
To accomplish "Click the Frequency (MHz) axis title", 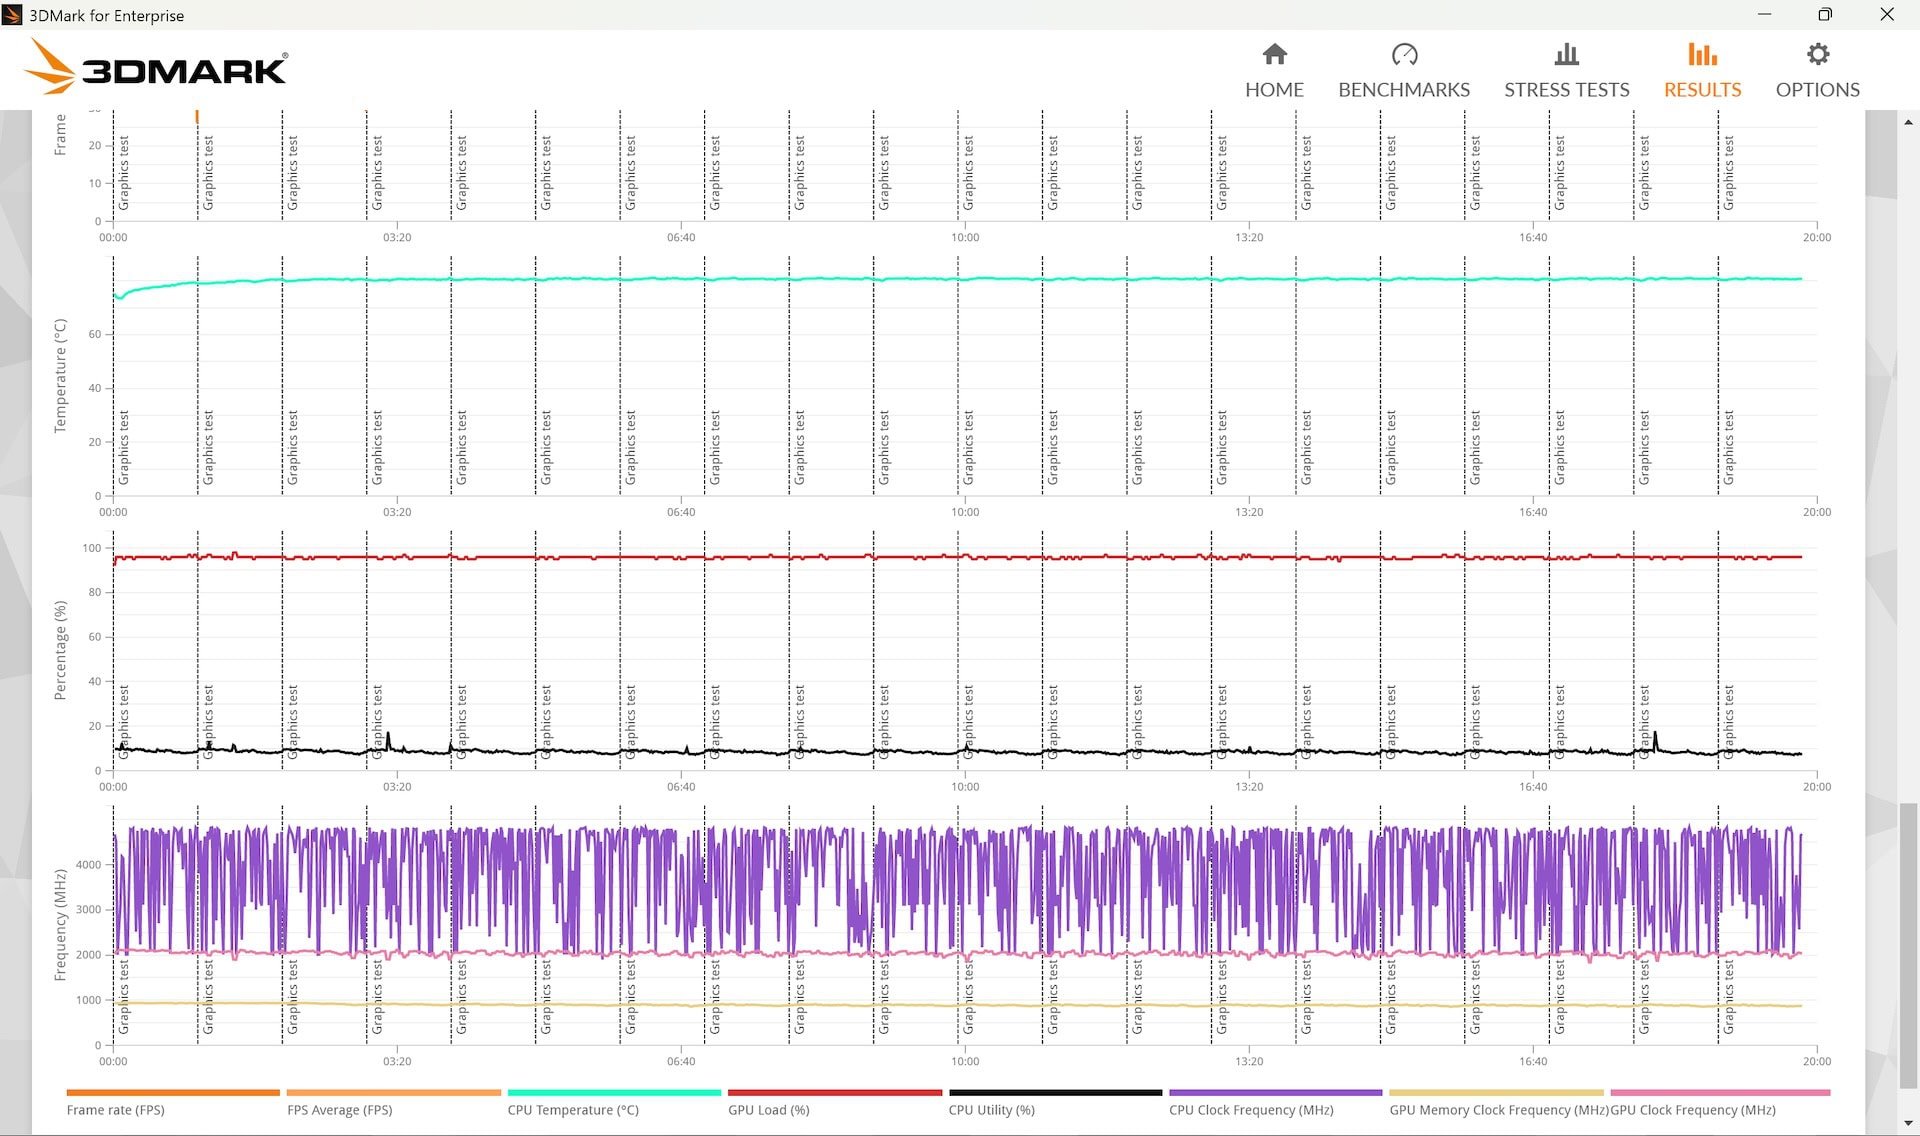I will (60, 924).
